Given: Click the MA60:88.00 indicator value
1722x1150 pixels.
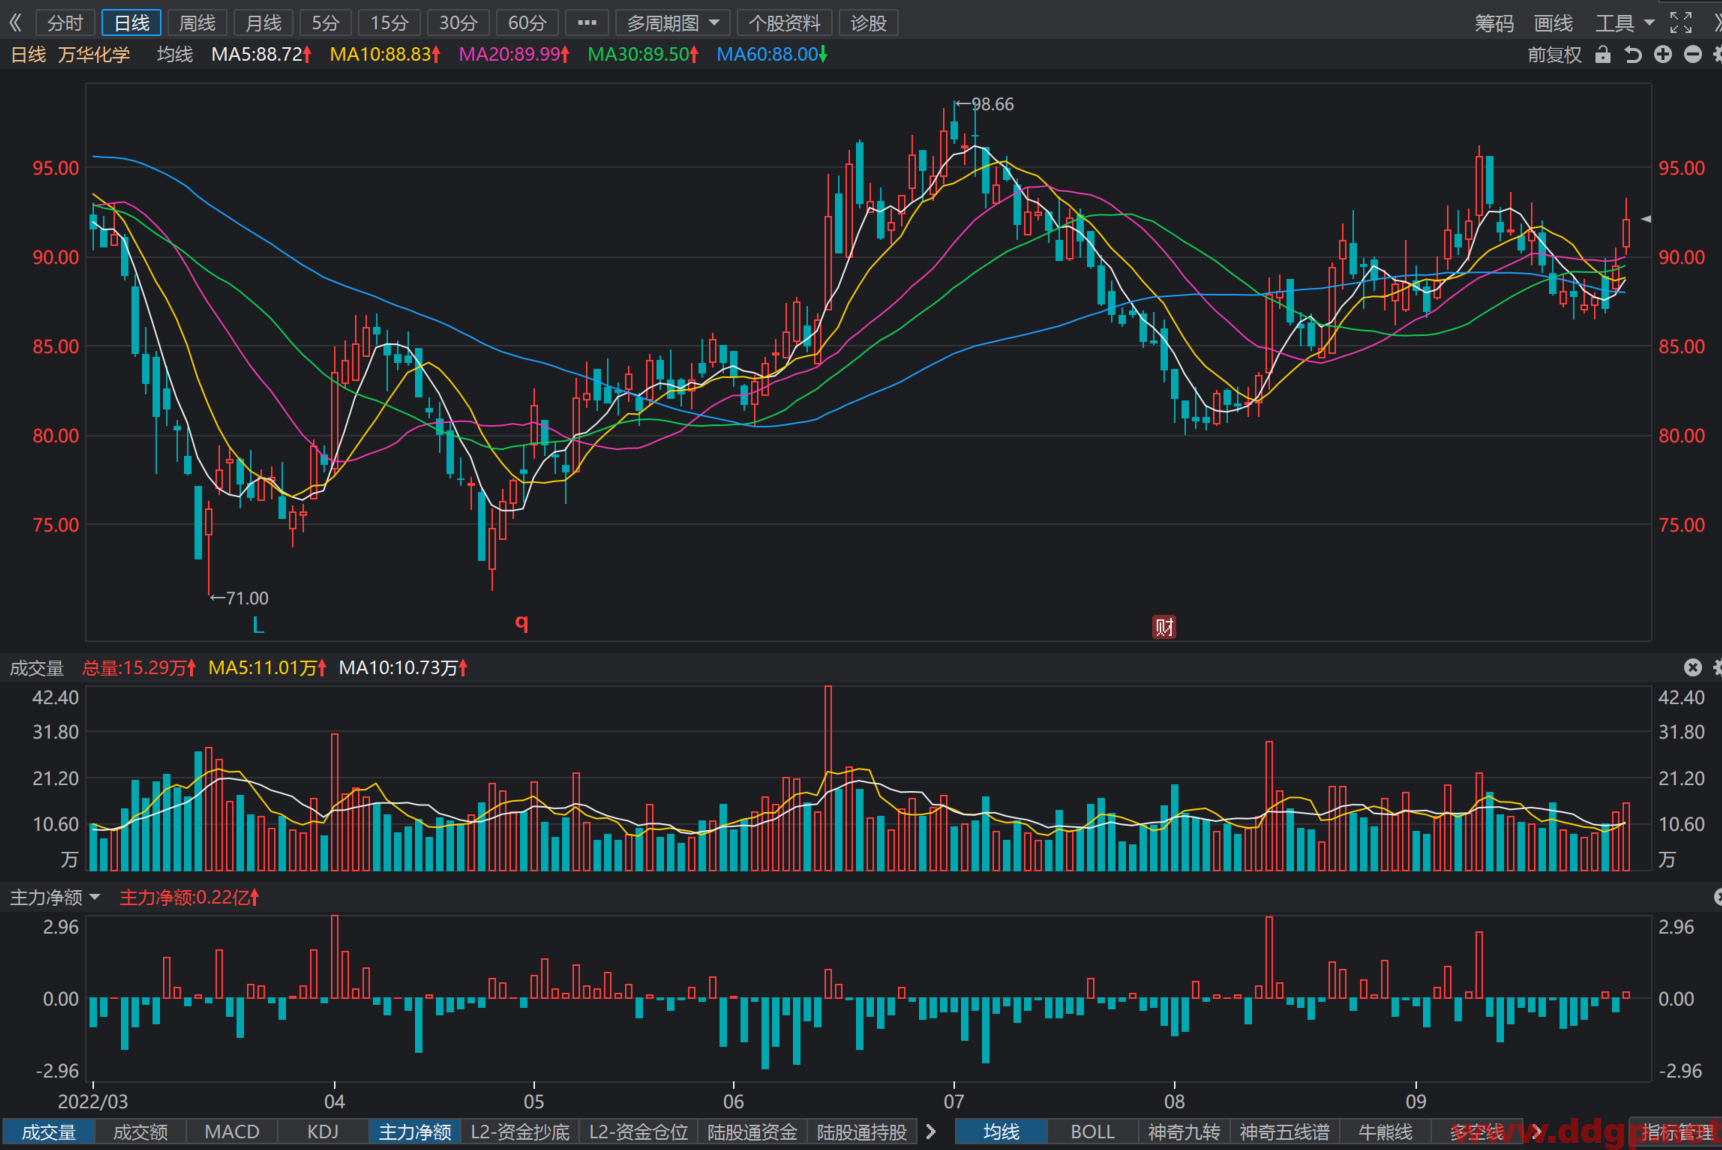Looking at the screenshot, I should point(772,54).
